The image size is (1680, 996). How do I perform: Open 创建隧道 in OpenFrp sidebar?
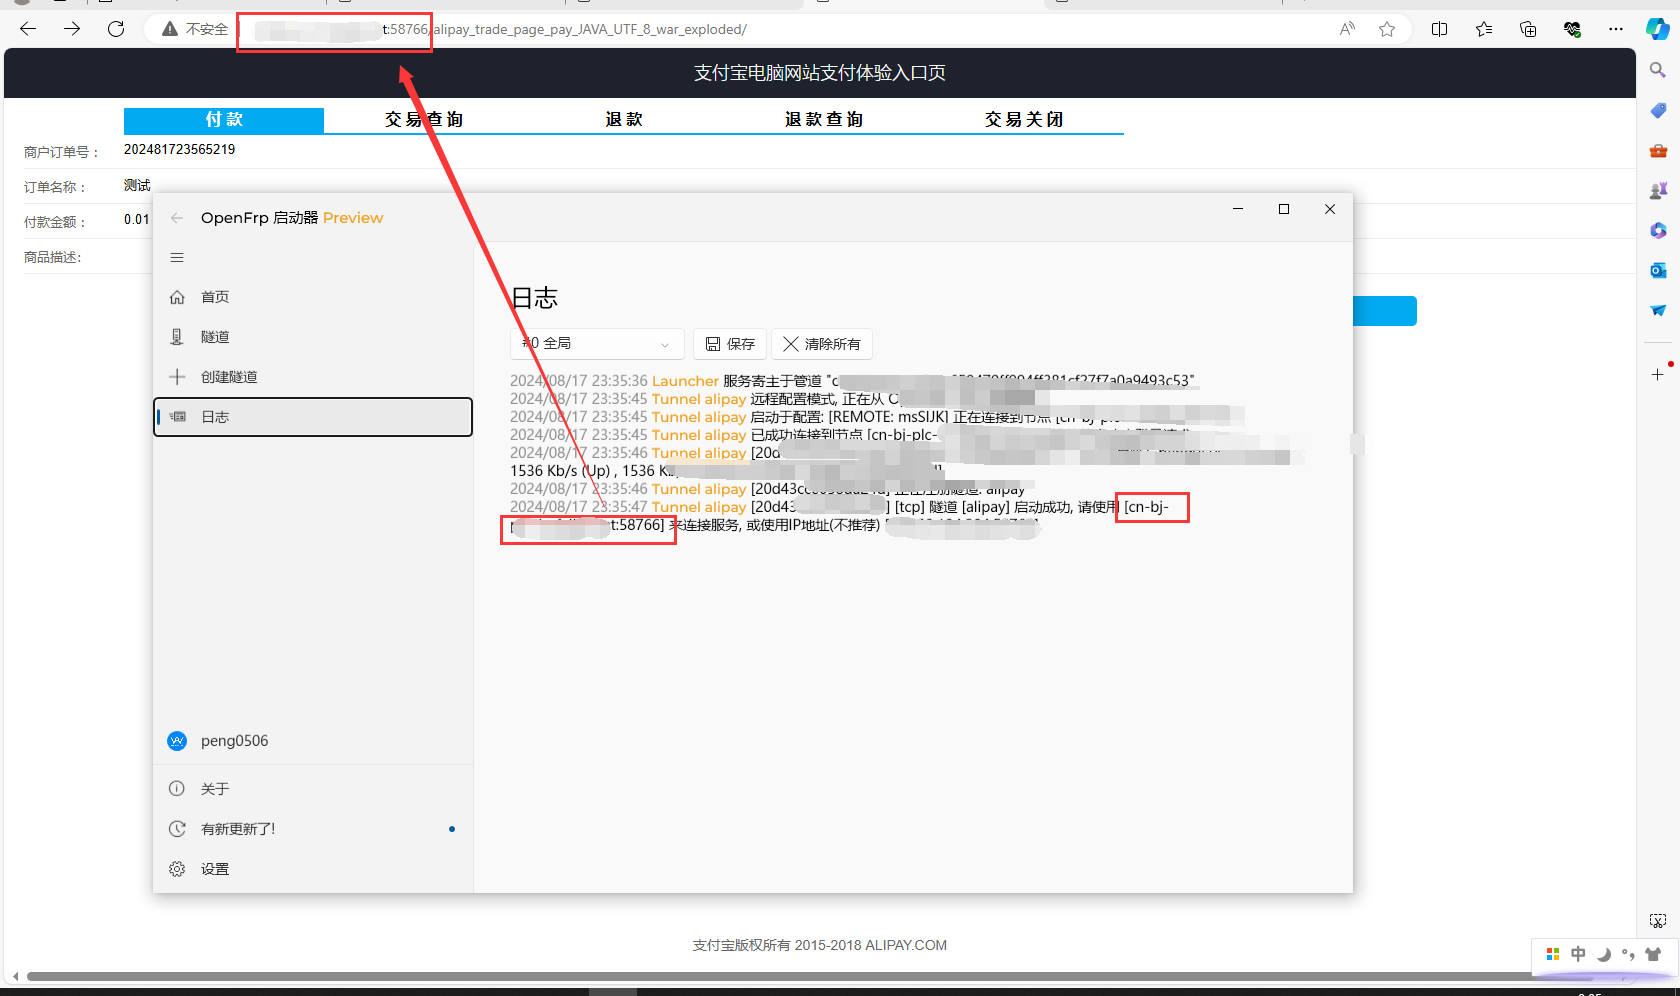tap(313, 377)
